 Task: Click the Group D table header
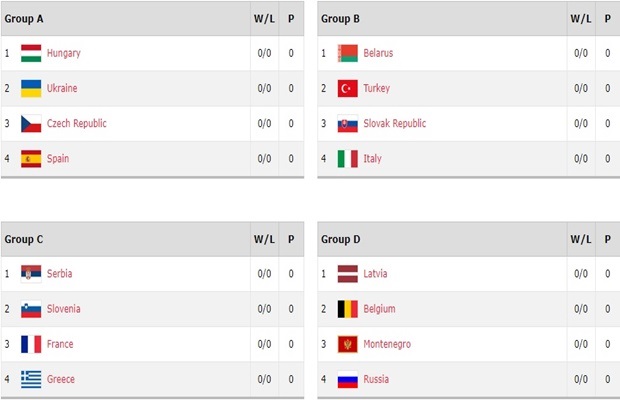[341, 240]
